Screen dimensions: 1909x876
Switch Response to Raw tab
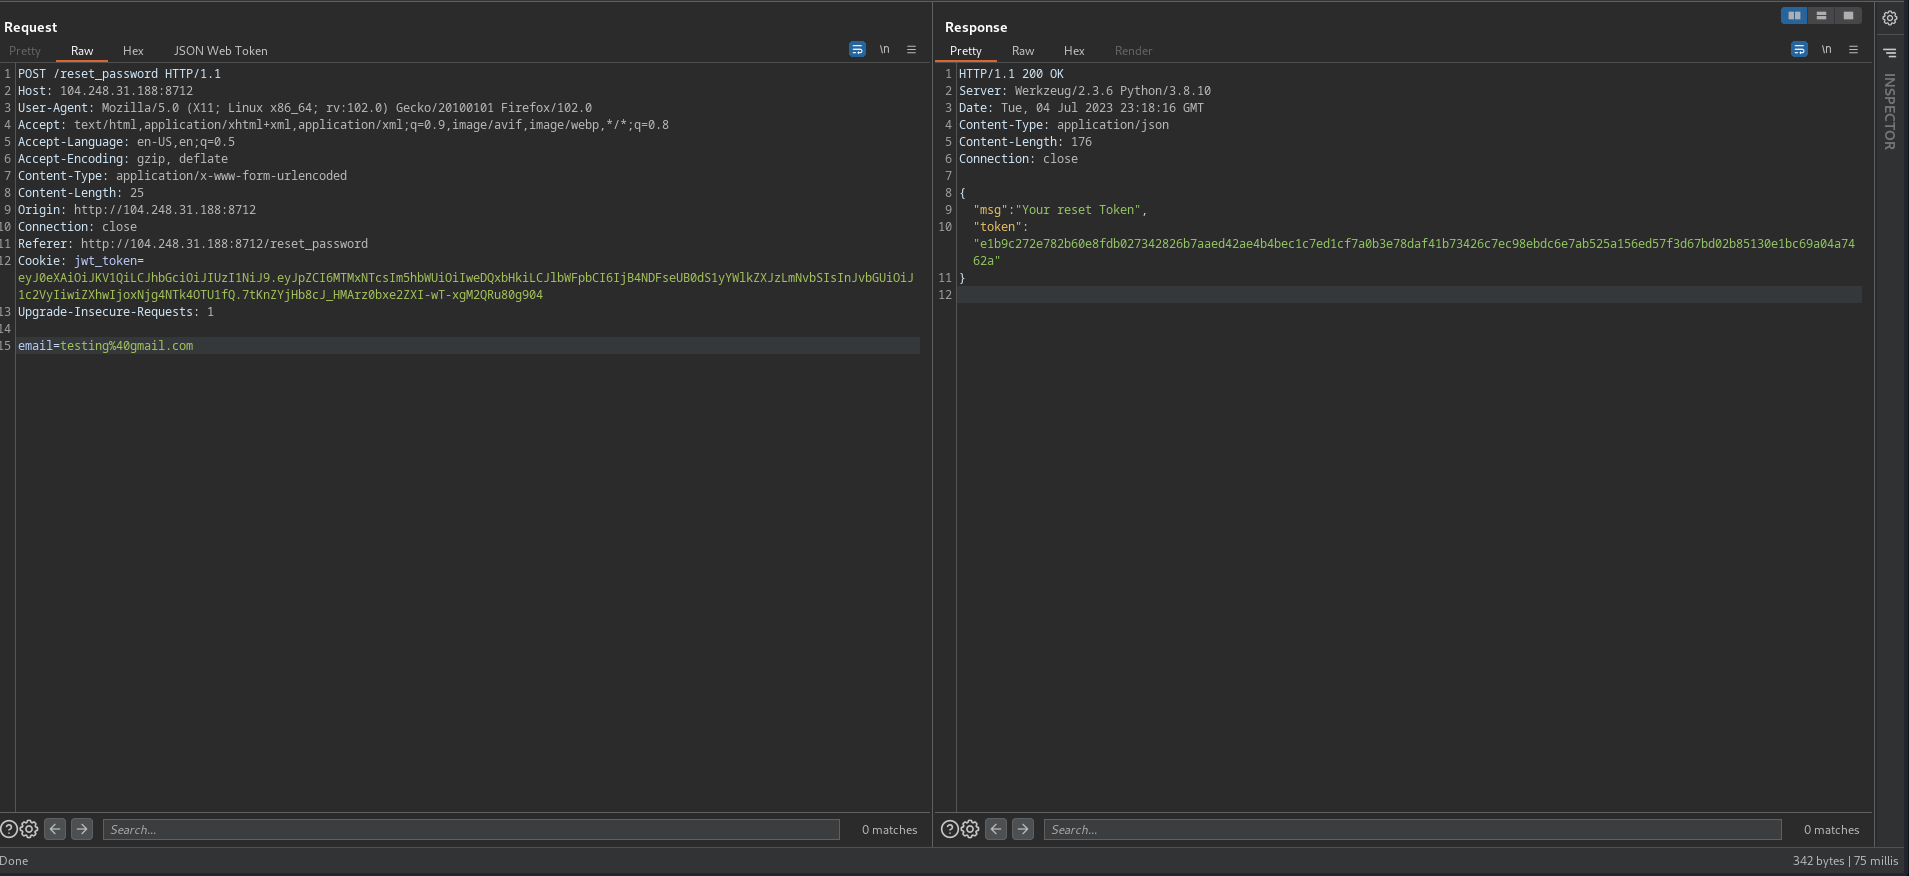[1023, 51]
